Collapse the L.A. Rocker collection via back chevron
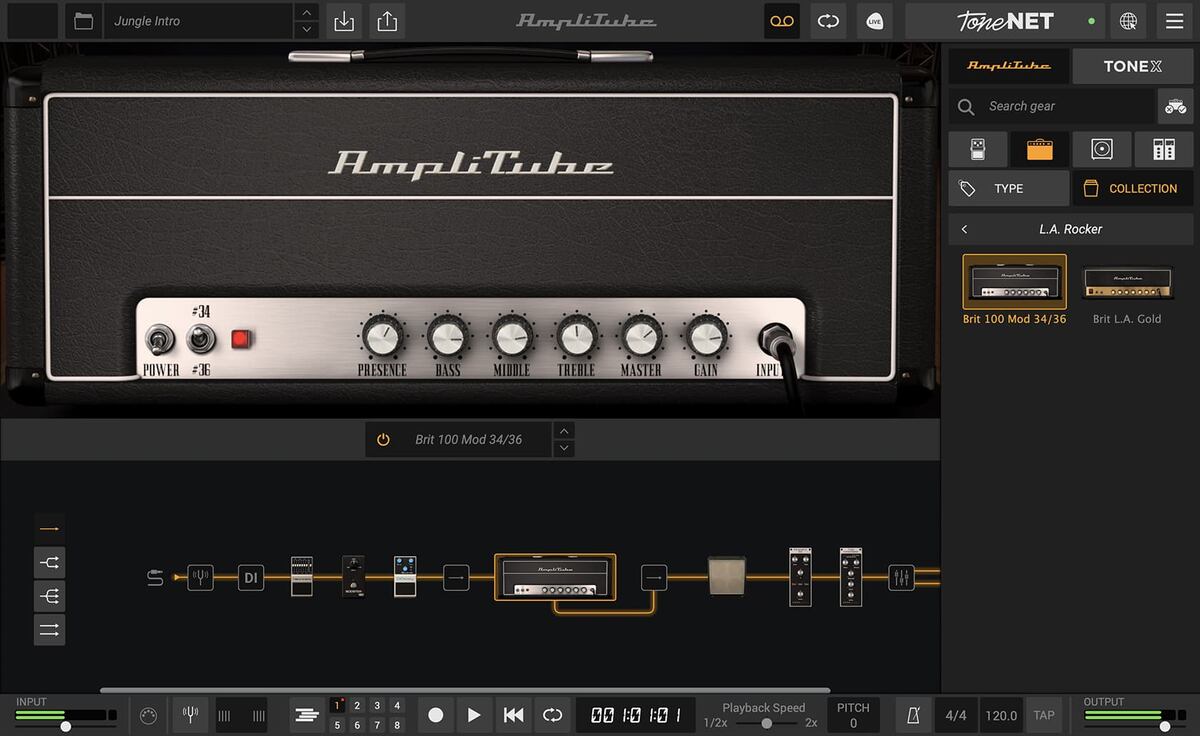Screen dimensions: 1200x736 pos(963,228)
